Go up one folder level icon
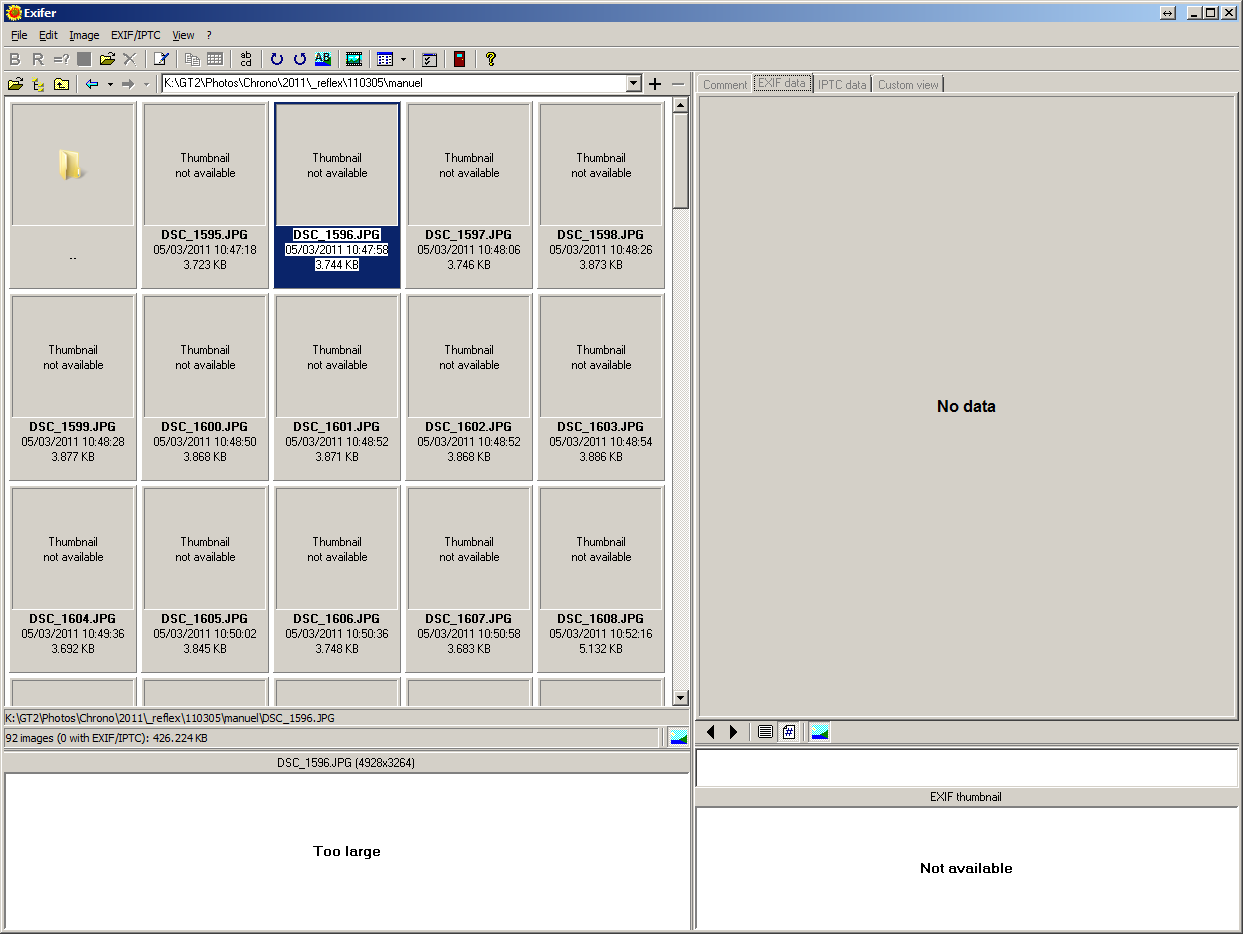The height and width of the screenshot is (934, 1243). (61, 84)
